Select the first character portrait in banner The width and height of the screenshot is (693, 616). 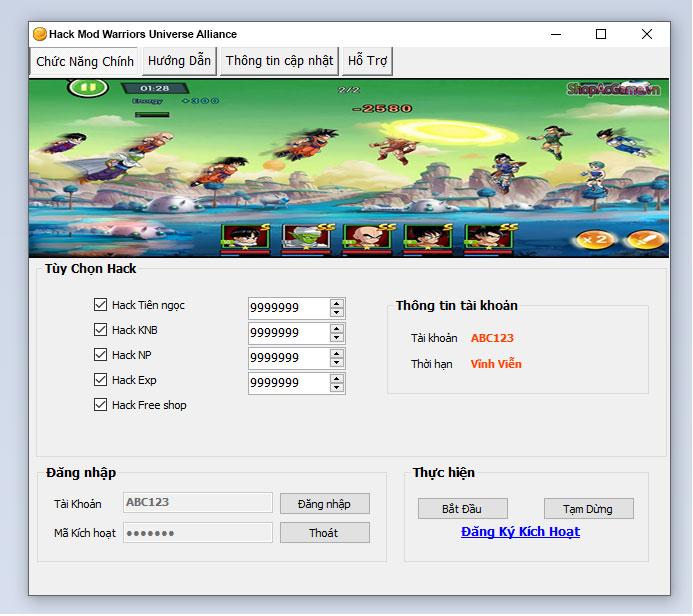[x=245, y=239]
